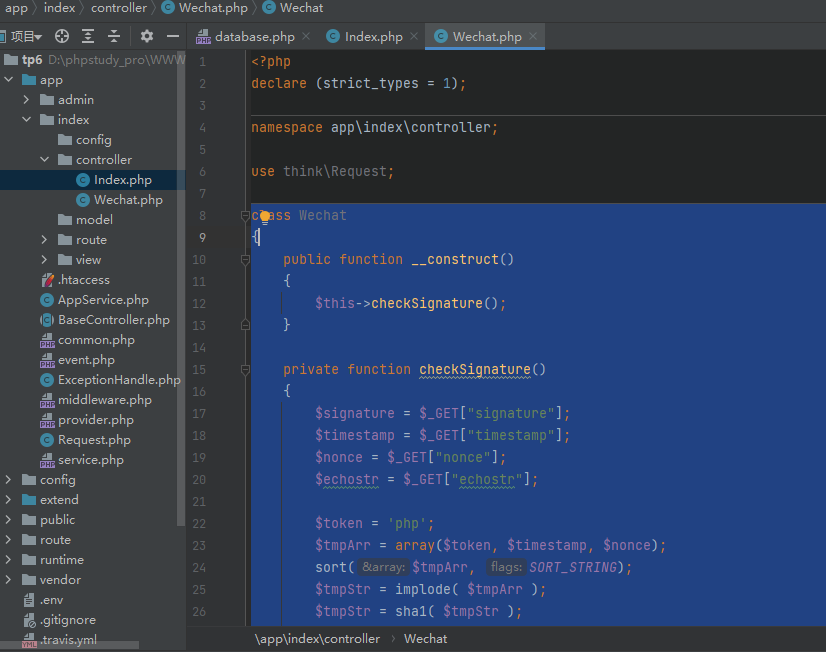Click the yellow lightbulb quick-fix icon
The width and height of the screenshot is (826, 652).
[x=265, y=216]
